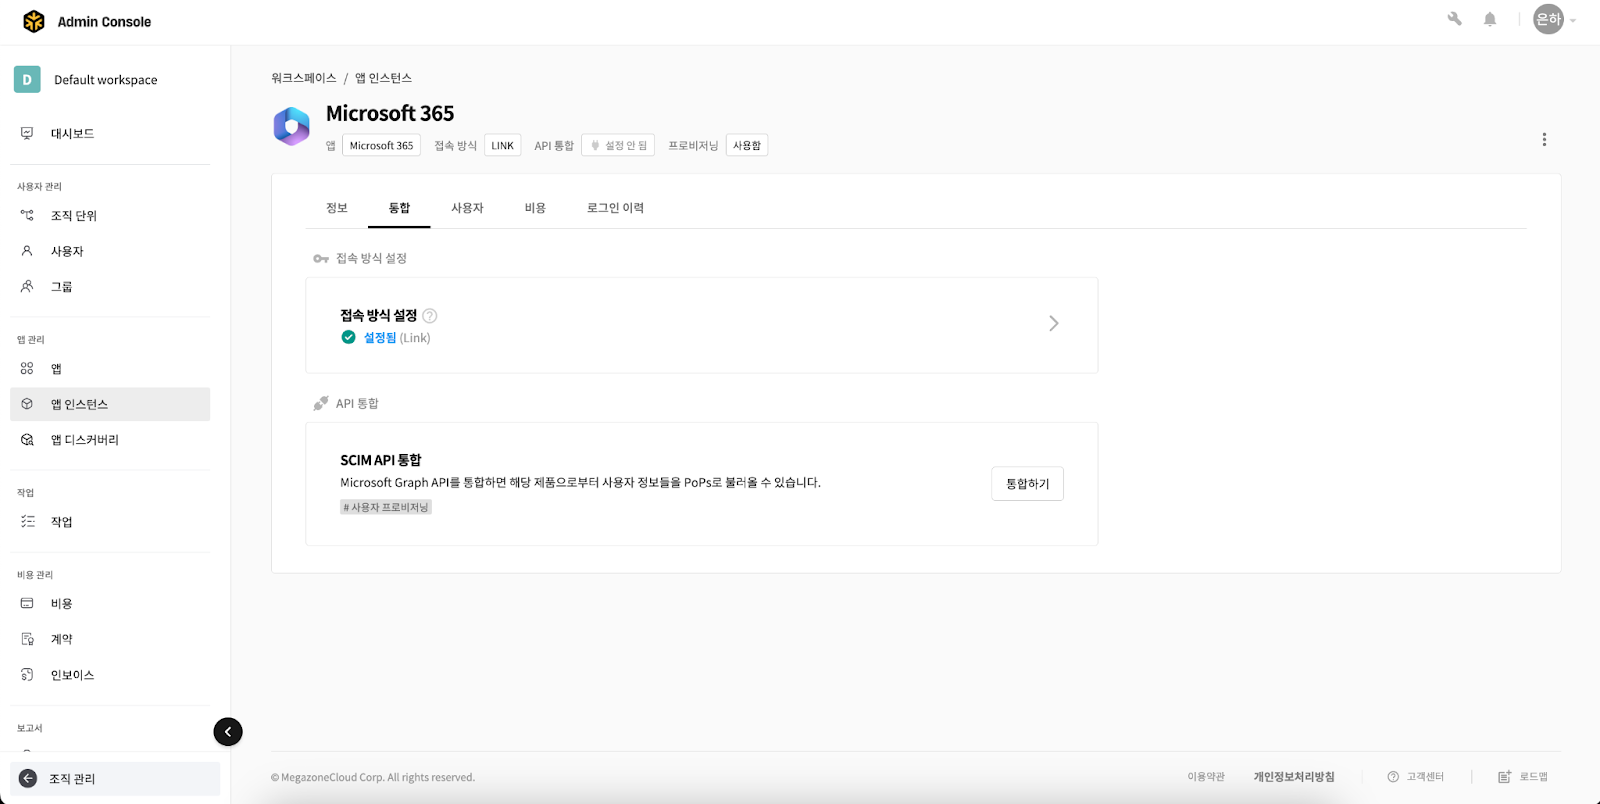Click the LINK access method tag
1600x804 pixels.
(502, 145)
